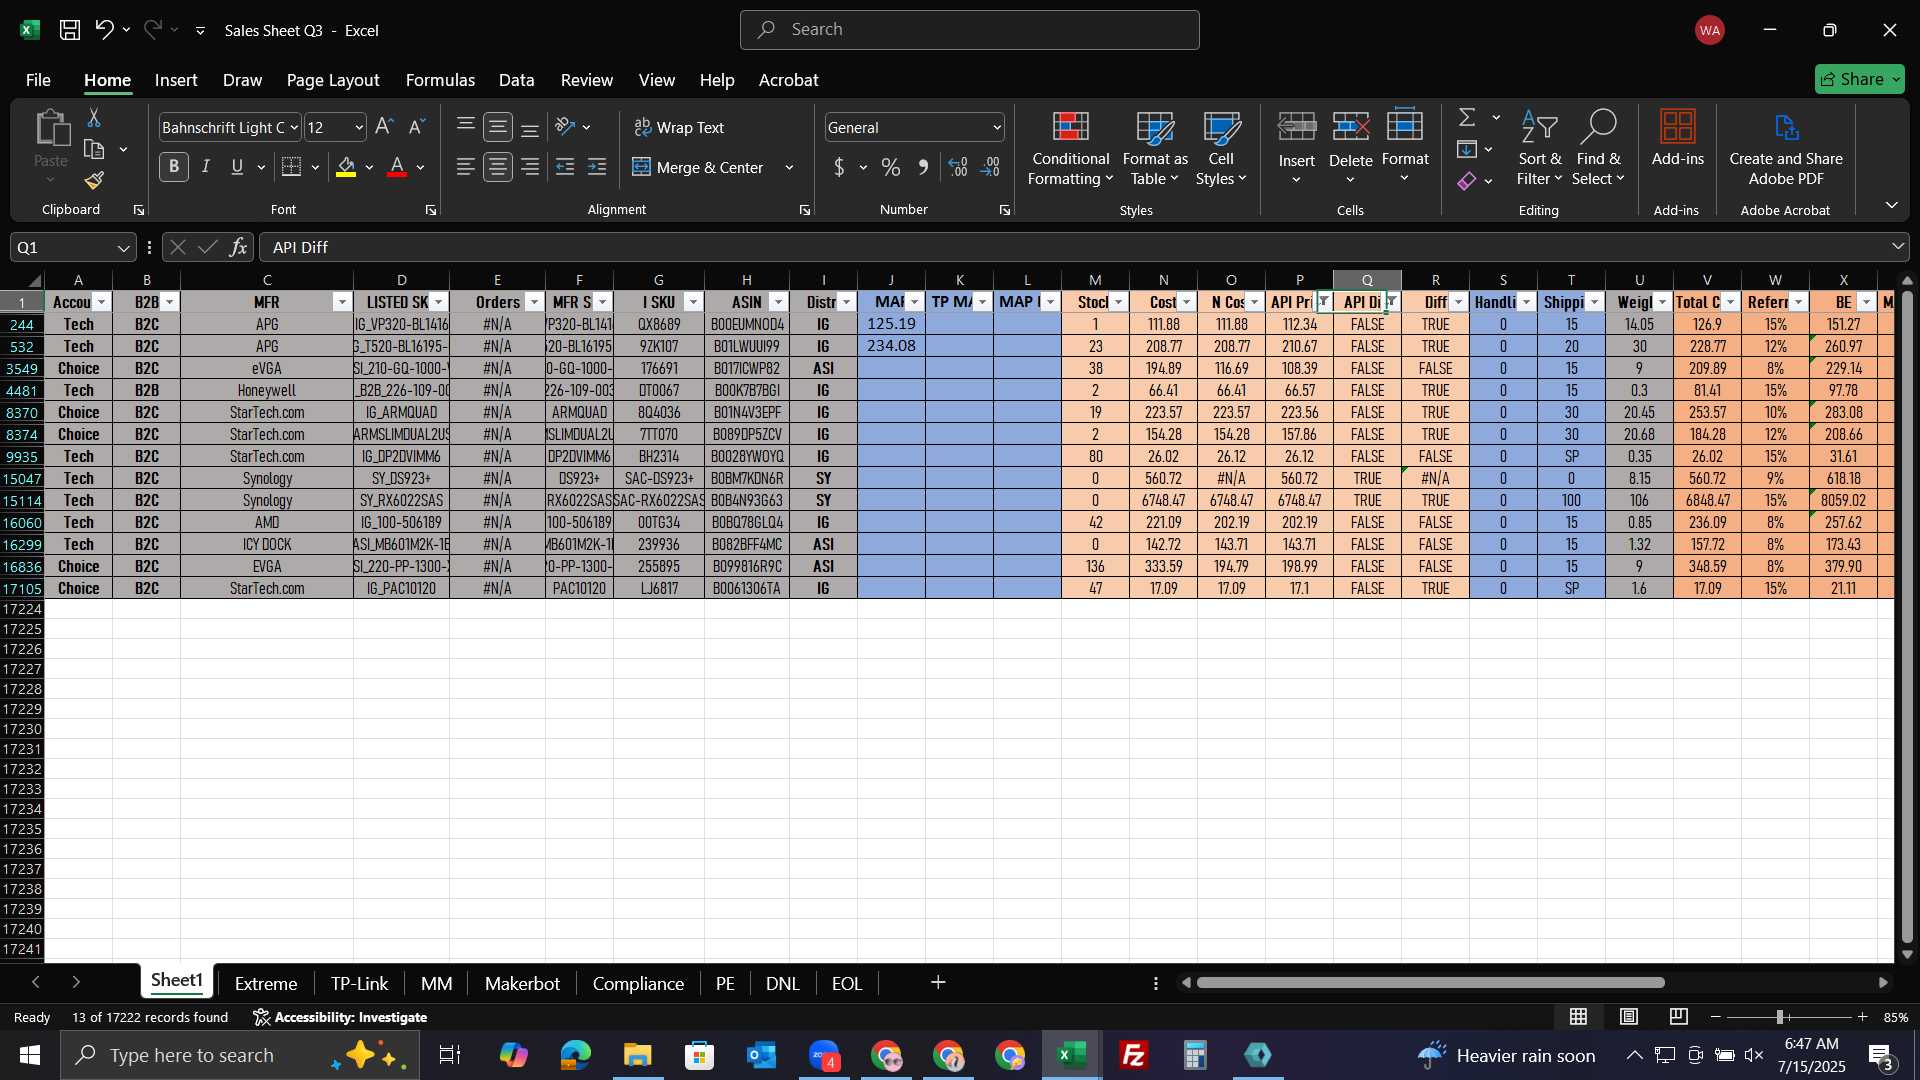
Task: Open the MFR column filter dropdown
Action: click(342, 302)
